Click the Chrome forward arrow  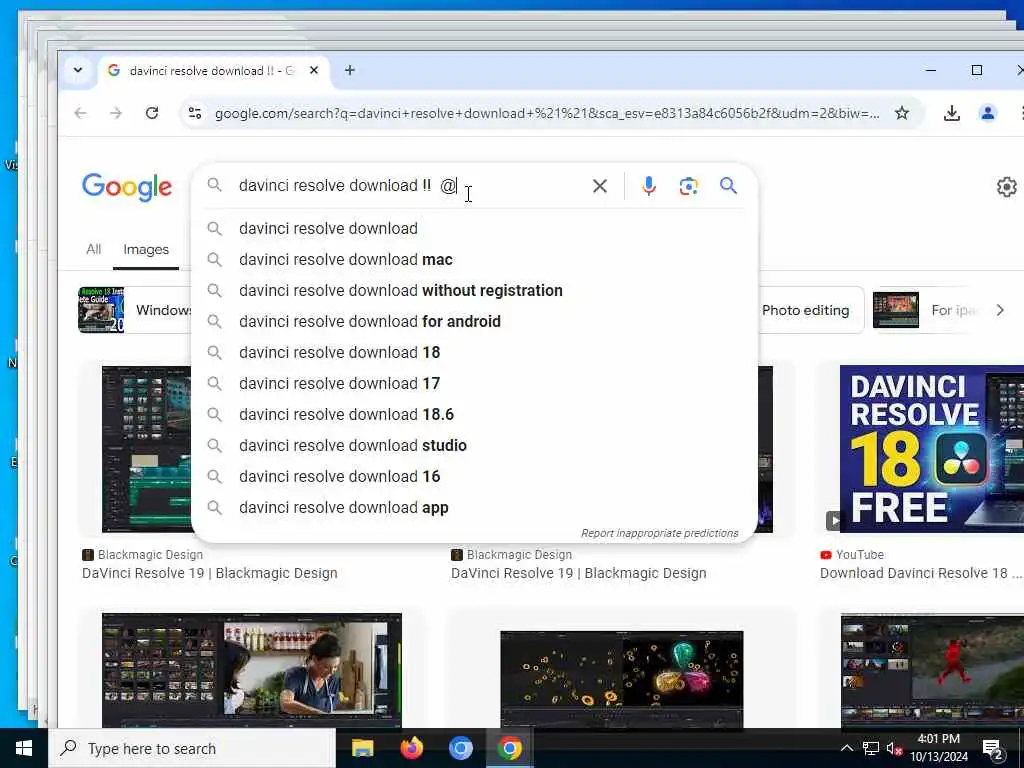click(x=116, y=113)
